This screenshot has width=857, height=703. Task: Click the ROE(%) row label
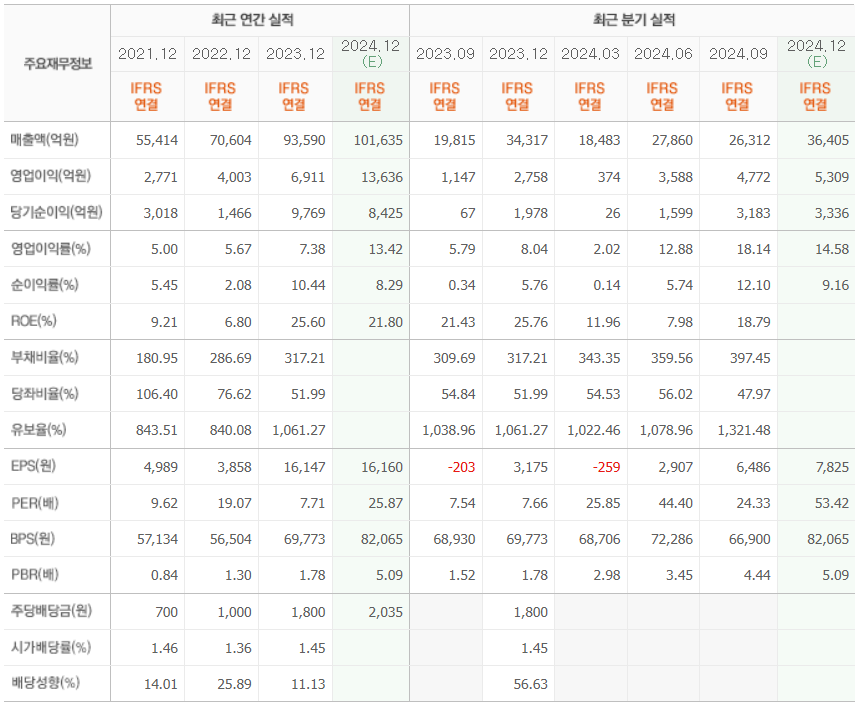pos(33,321)
